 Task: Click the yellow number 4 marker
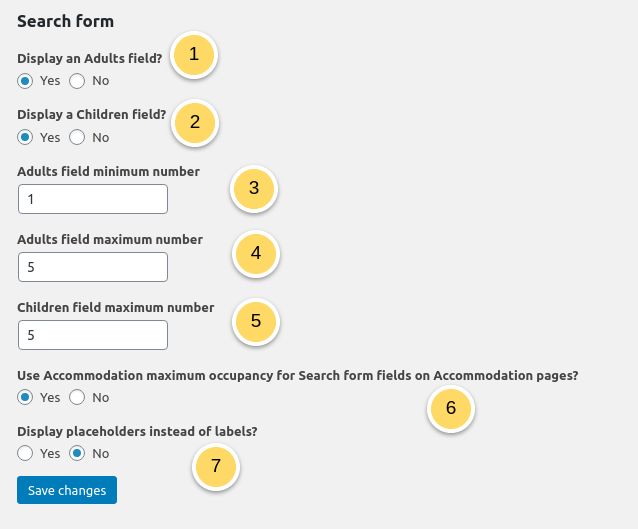click(x=256, y=254)
